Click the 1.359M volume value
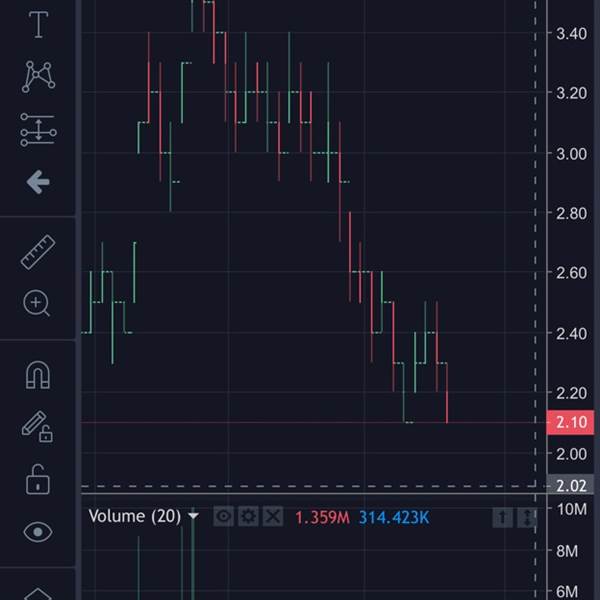 (322, 518)
